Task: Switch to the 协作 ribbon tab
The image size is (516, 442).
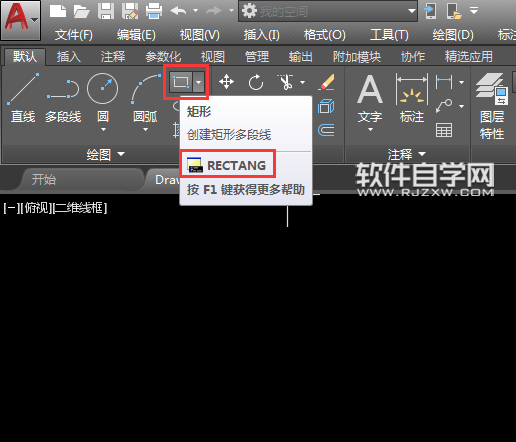Action: [x=413, y=57]
